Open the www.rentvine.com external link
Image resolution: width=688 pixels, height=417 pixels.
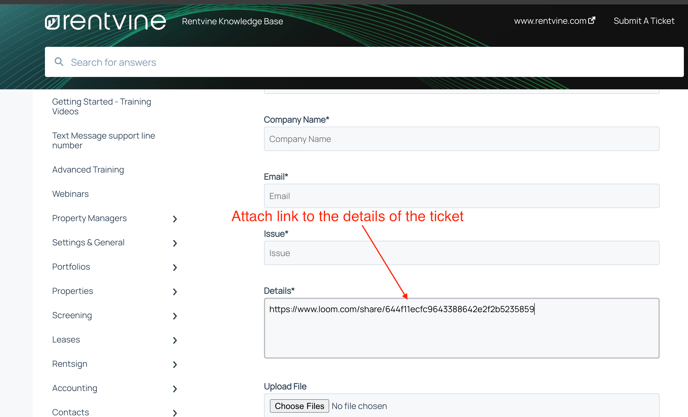click(x=554, y=21)
